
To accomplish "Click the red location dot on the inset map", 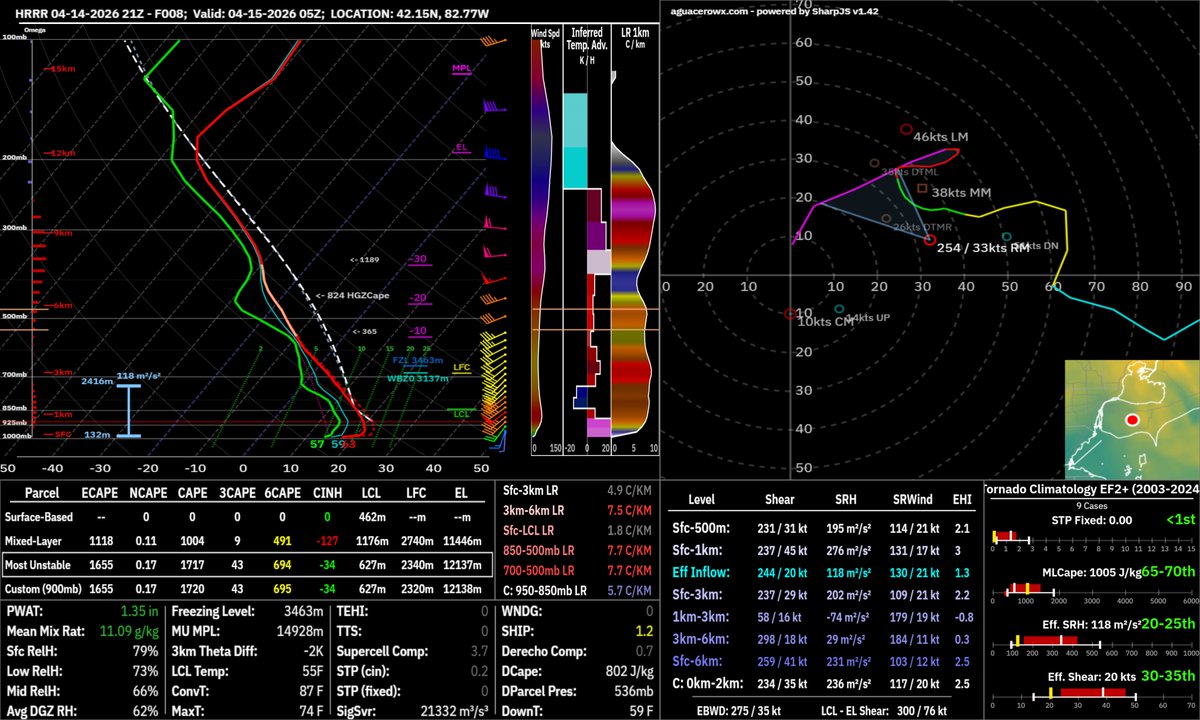I will click(x=1133, y=421).
